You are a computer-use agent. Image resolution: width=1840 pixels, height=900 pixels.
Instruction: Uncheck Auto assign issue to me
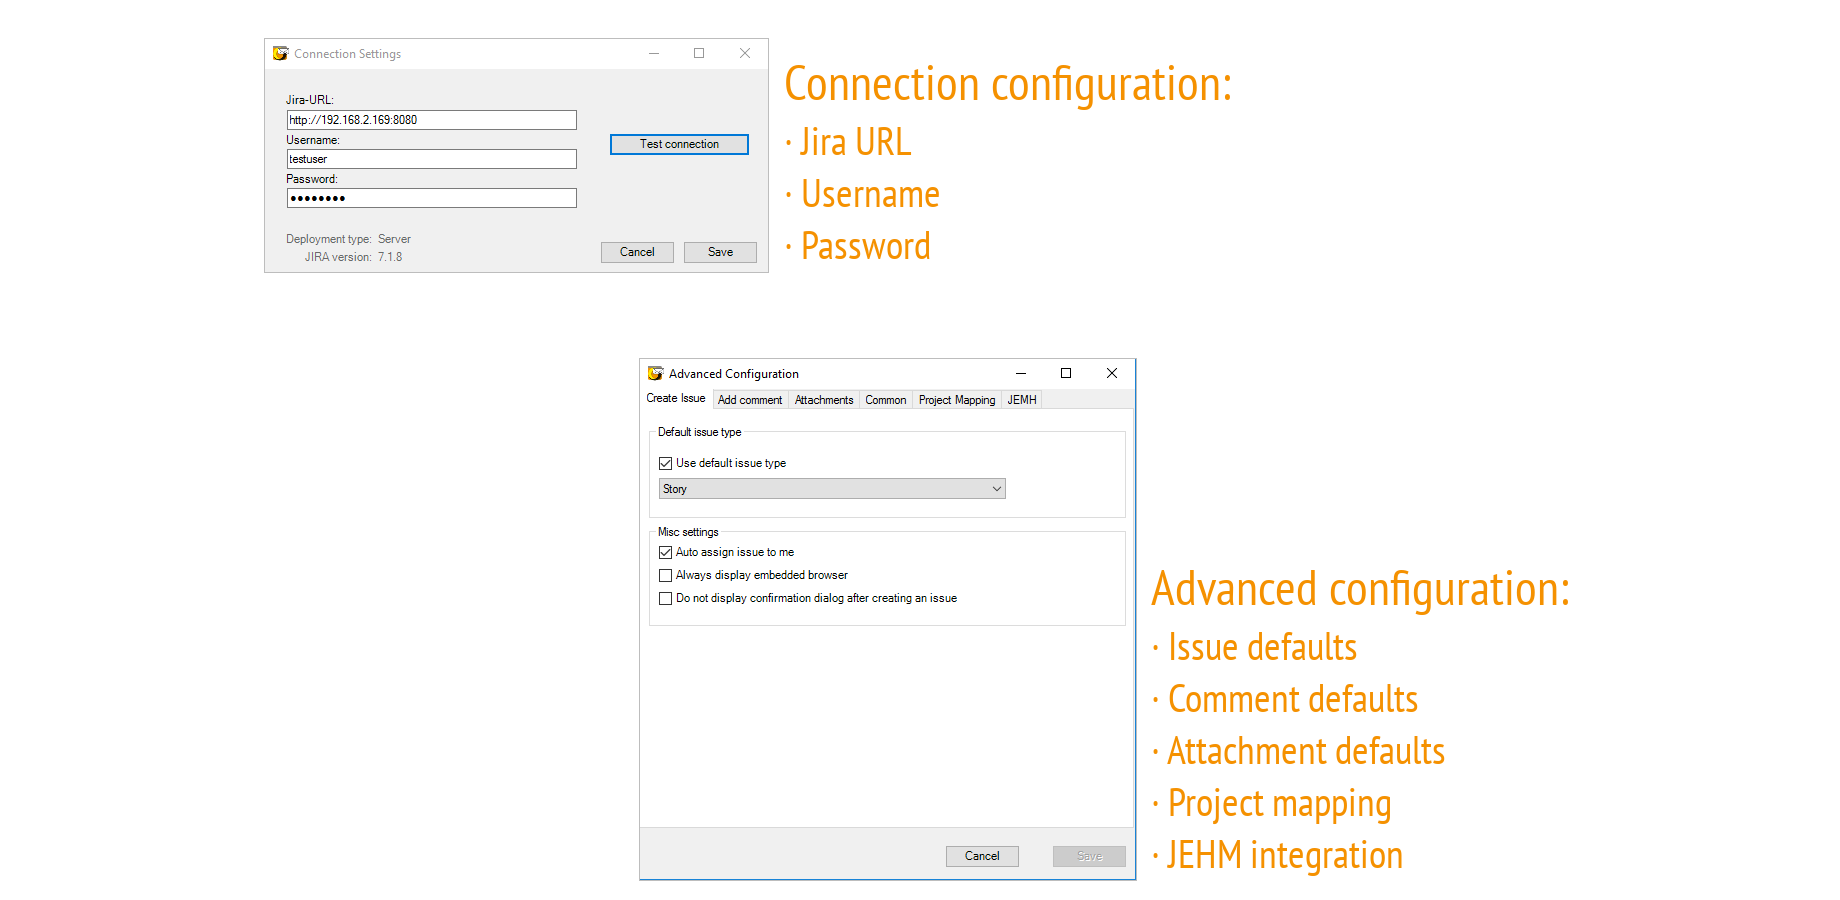pos(666,552)
